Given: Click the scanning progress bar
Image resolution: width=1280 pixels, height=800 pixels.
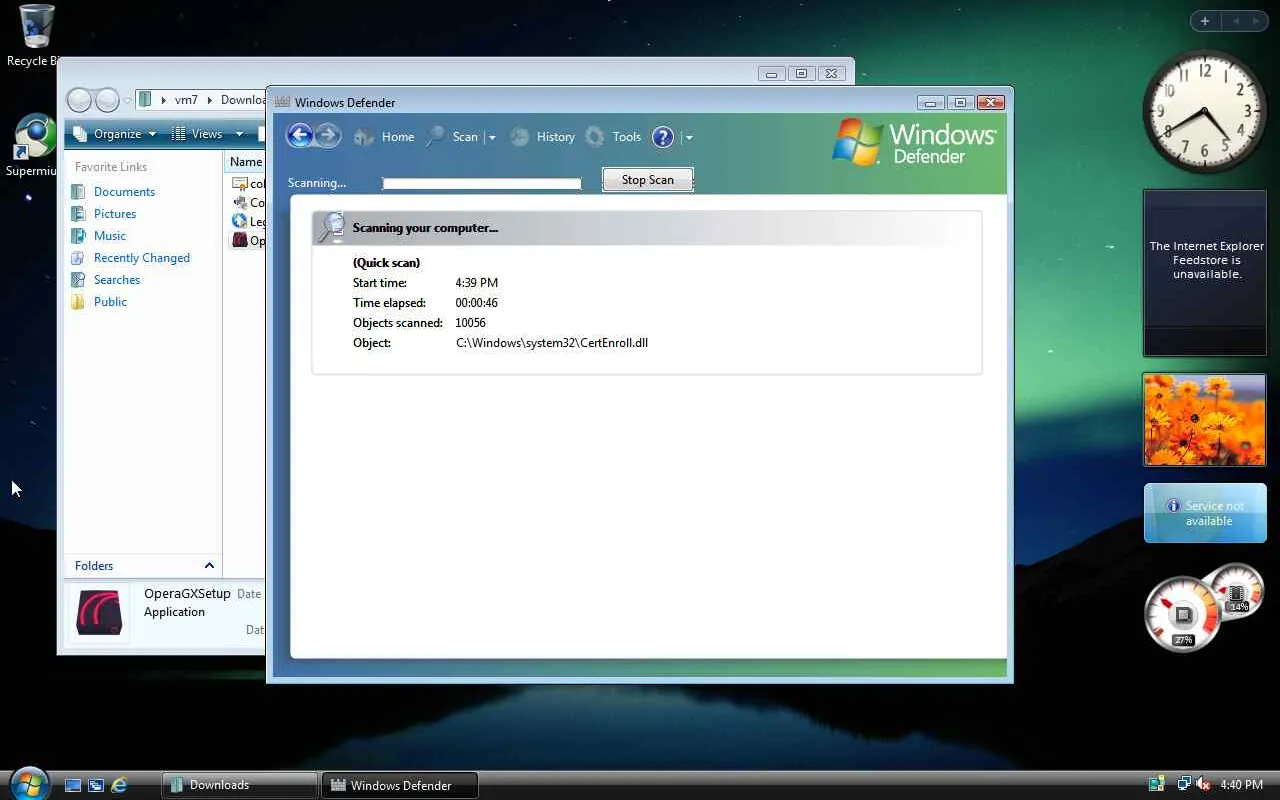Looking at the screenshot, I should pos(482,183).
